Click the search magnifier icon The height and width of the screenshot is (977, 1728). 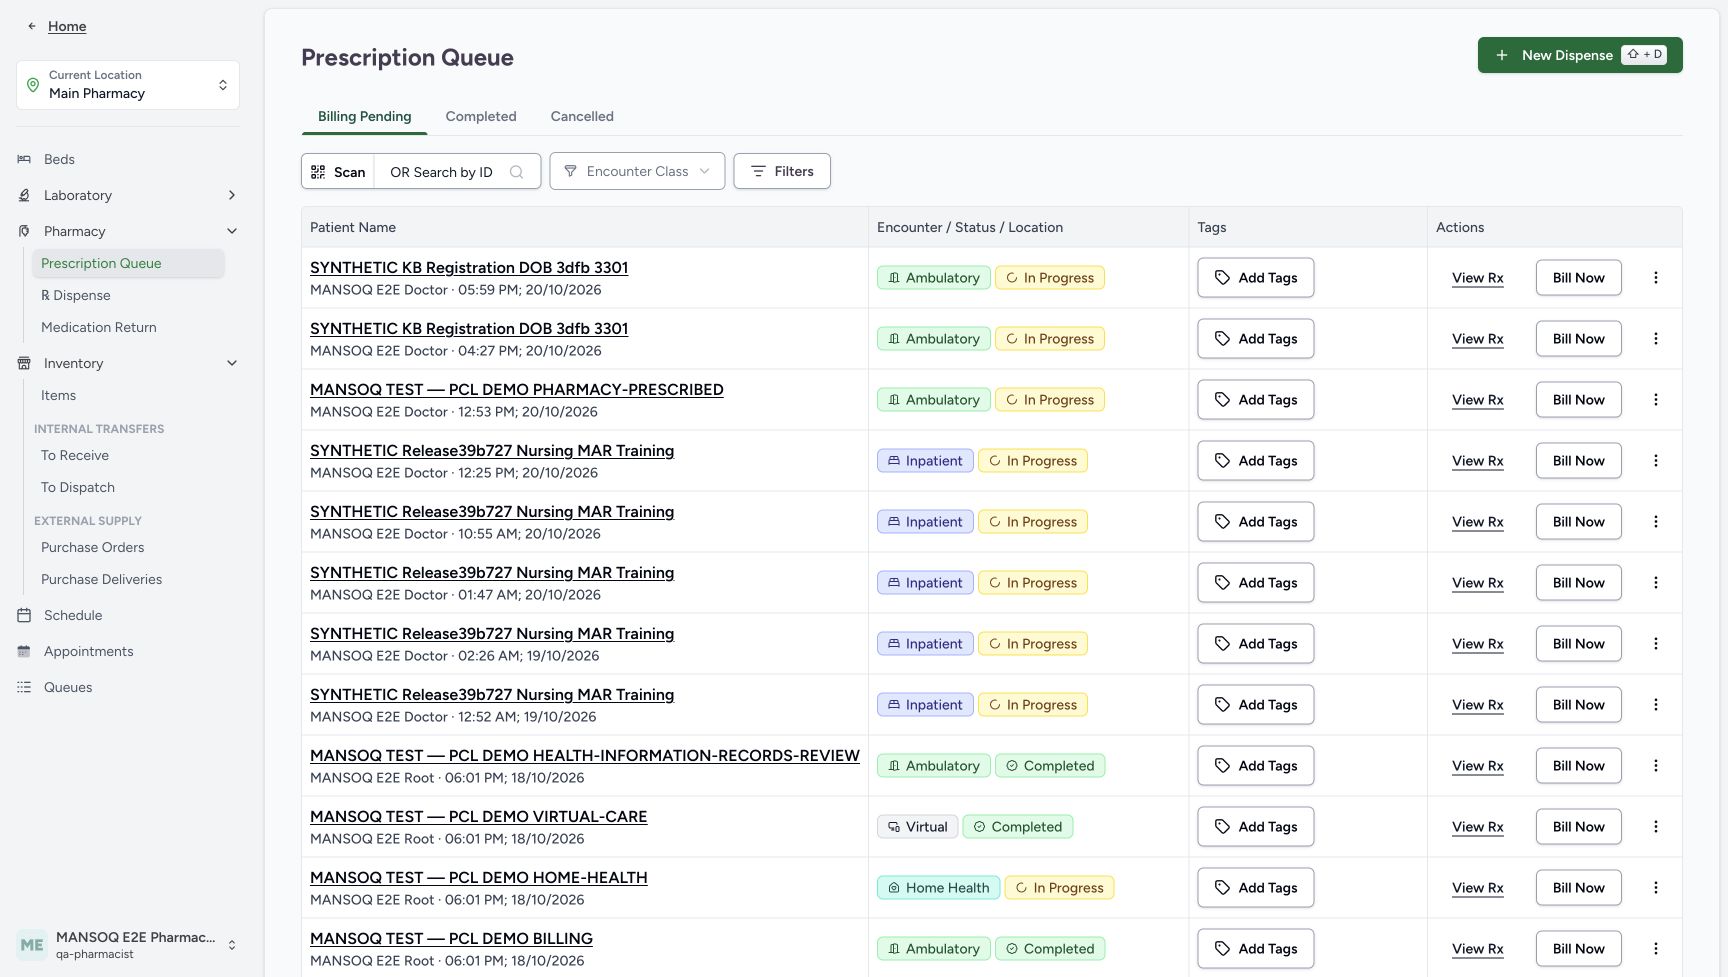pyautogui.click(x=516, y=172)
